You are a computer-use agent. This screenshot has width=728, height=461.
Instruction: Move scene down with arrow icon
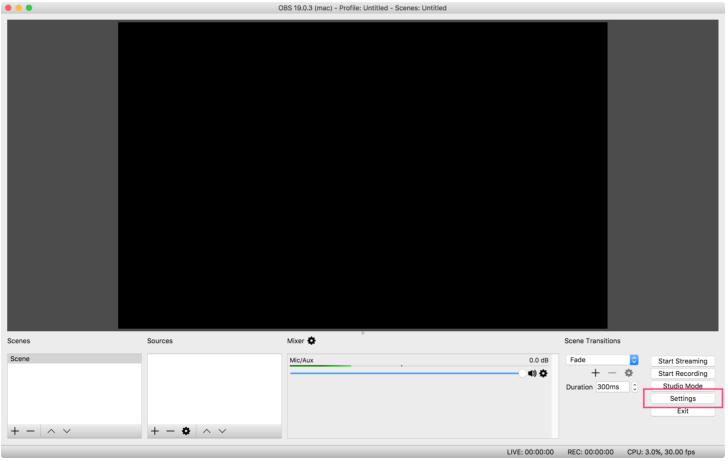(67, 431)
